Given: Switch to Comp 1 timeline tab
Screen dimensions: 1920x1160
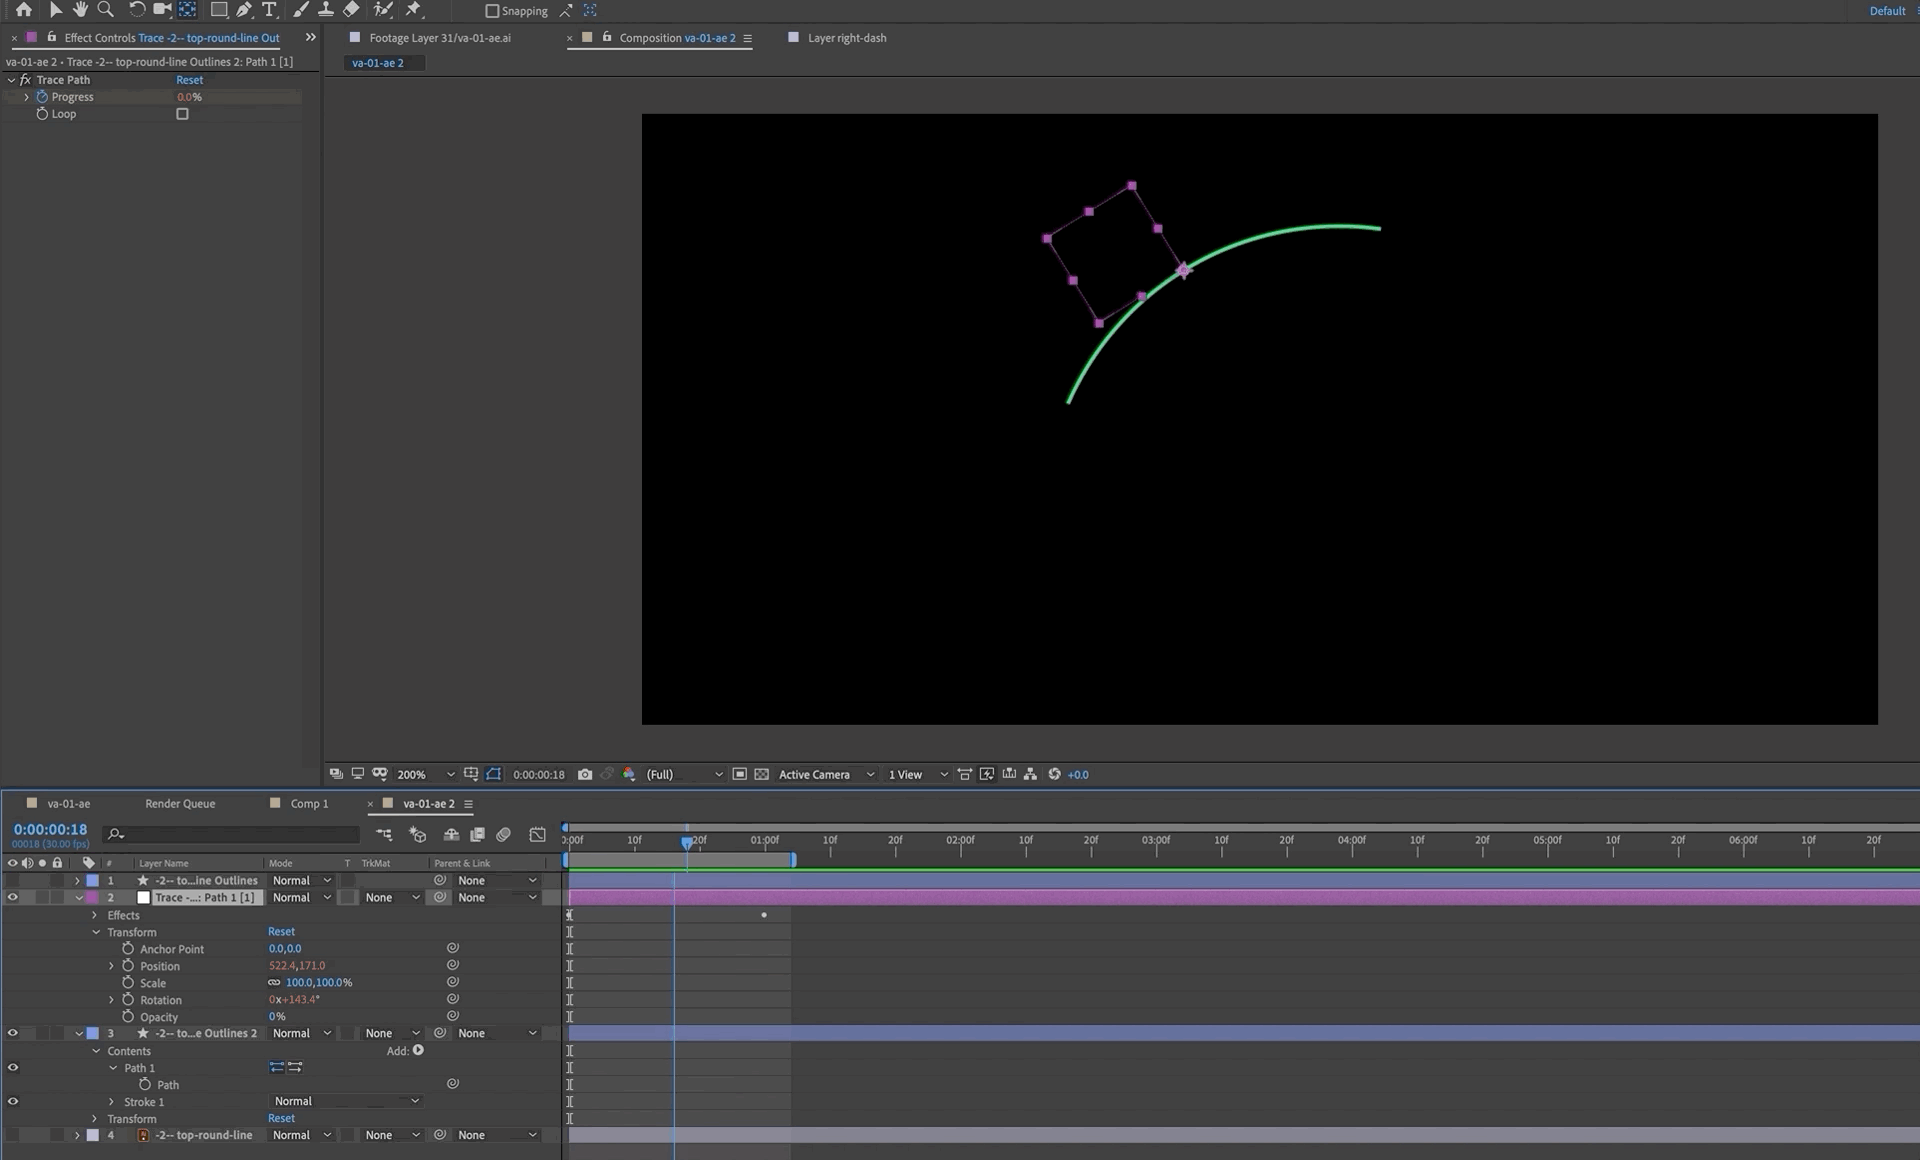Looking at the screenshot, I should (308, 803).
